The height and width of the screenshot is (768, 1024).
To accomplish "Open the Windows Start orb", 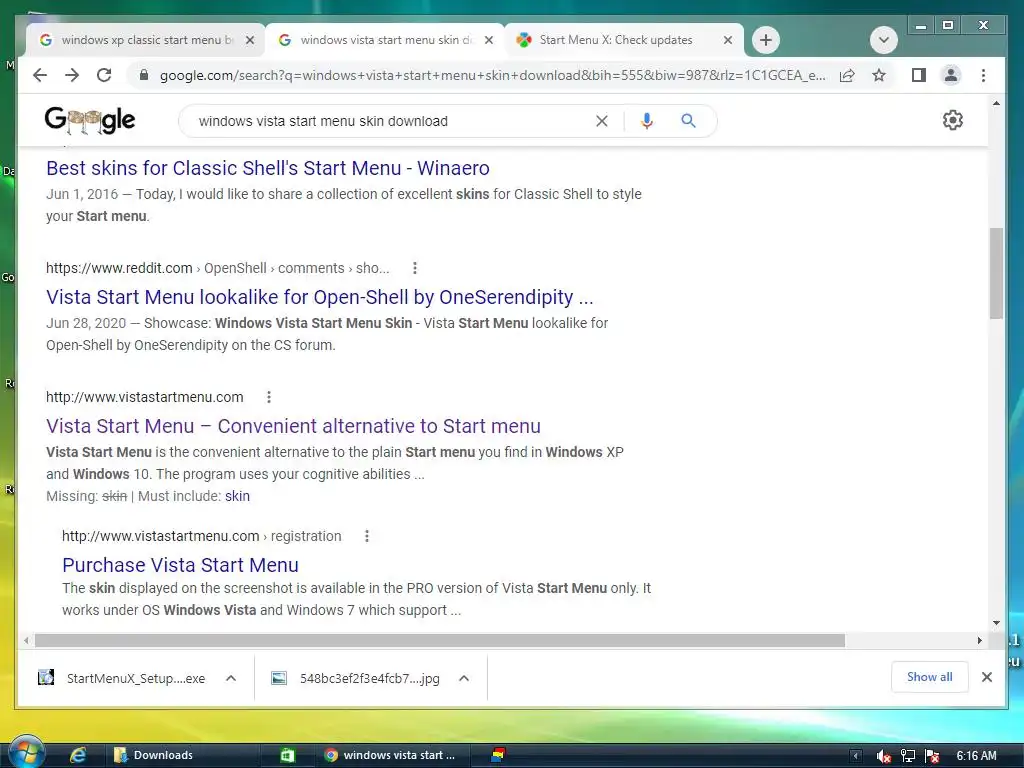I will (x=26, y=753).
